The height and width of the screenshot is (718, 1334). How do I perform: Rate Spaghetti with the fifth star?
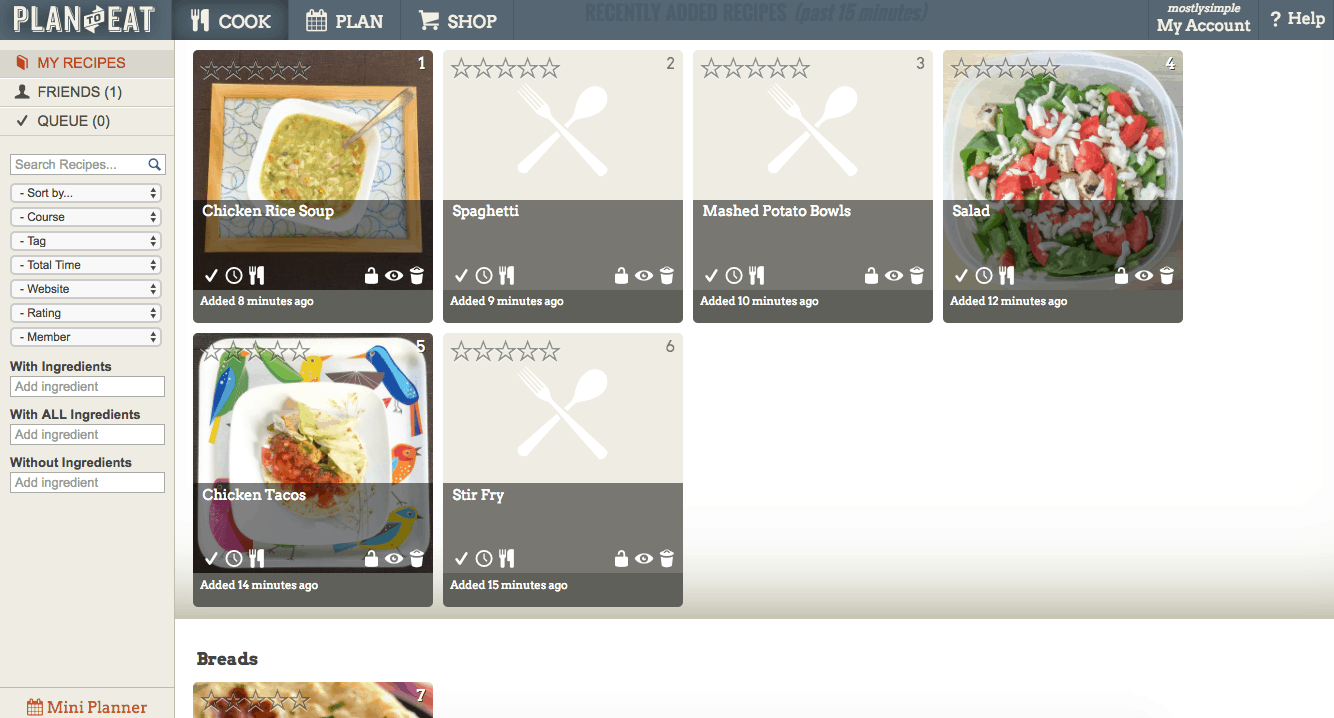coord(548,69)
